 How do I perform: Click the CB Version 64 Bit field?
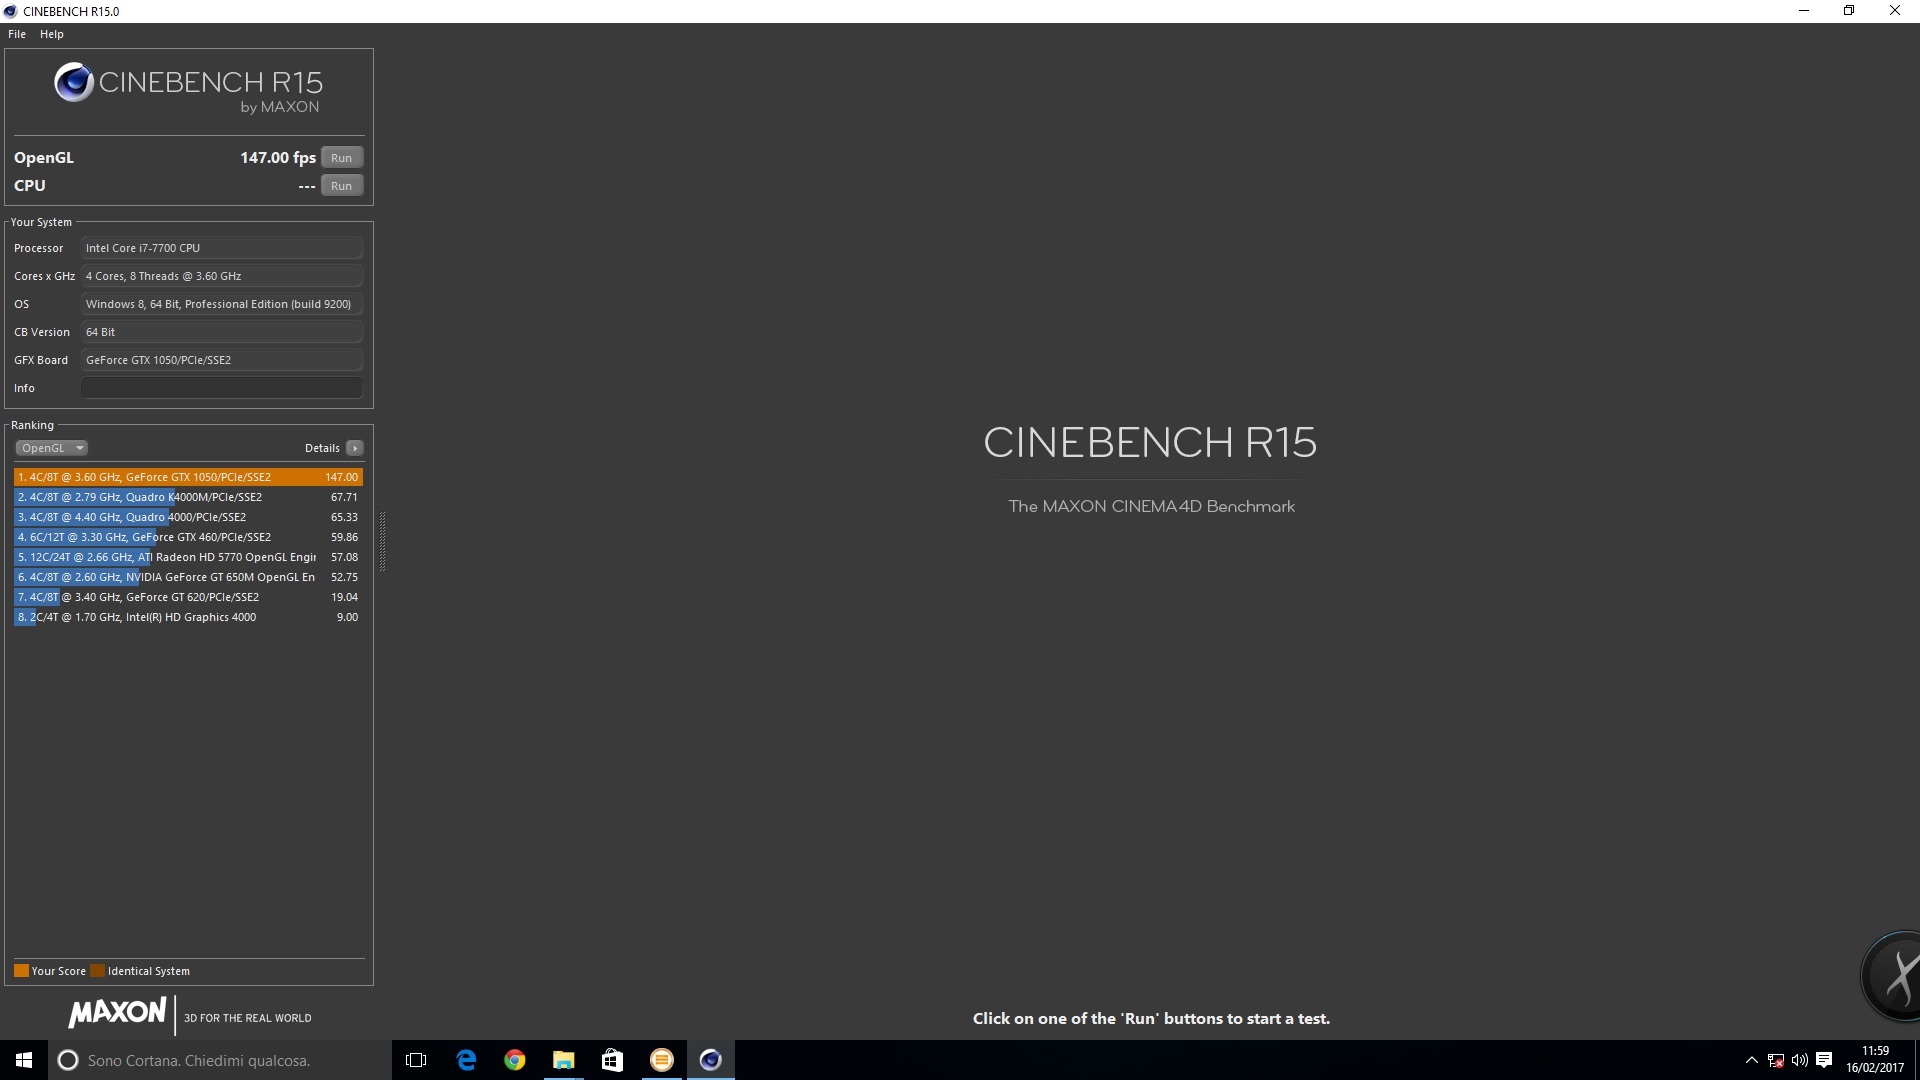pos(222,332)
